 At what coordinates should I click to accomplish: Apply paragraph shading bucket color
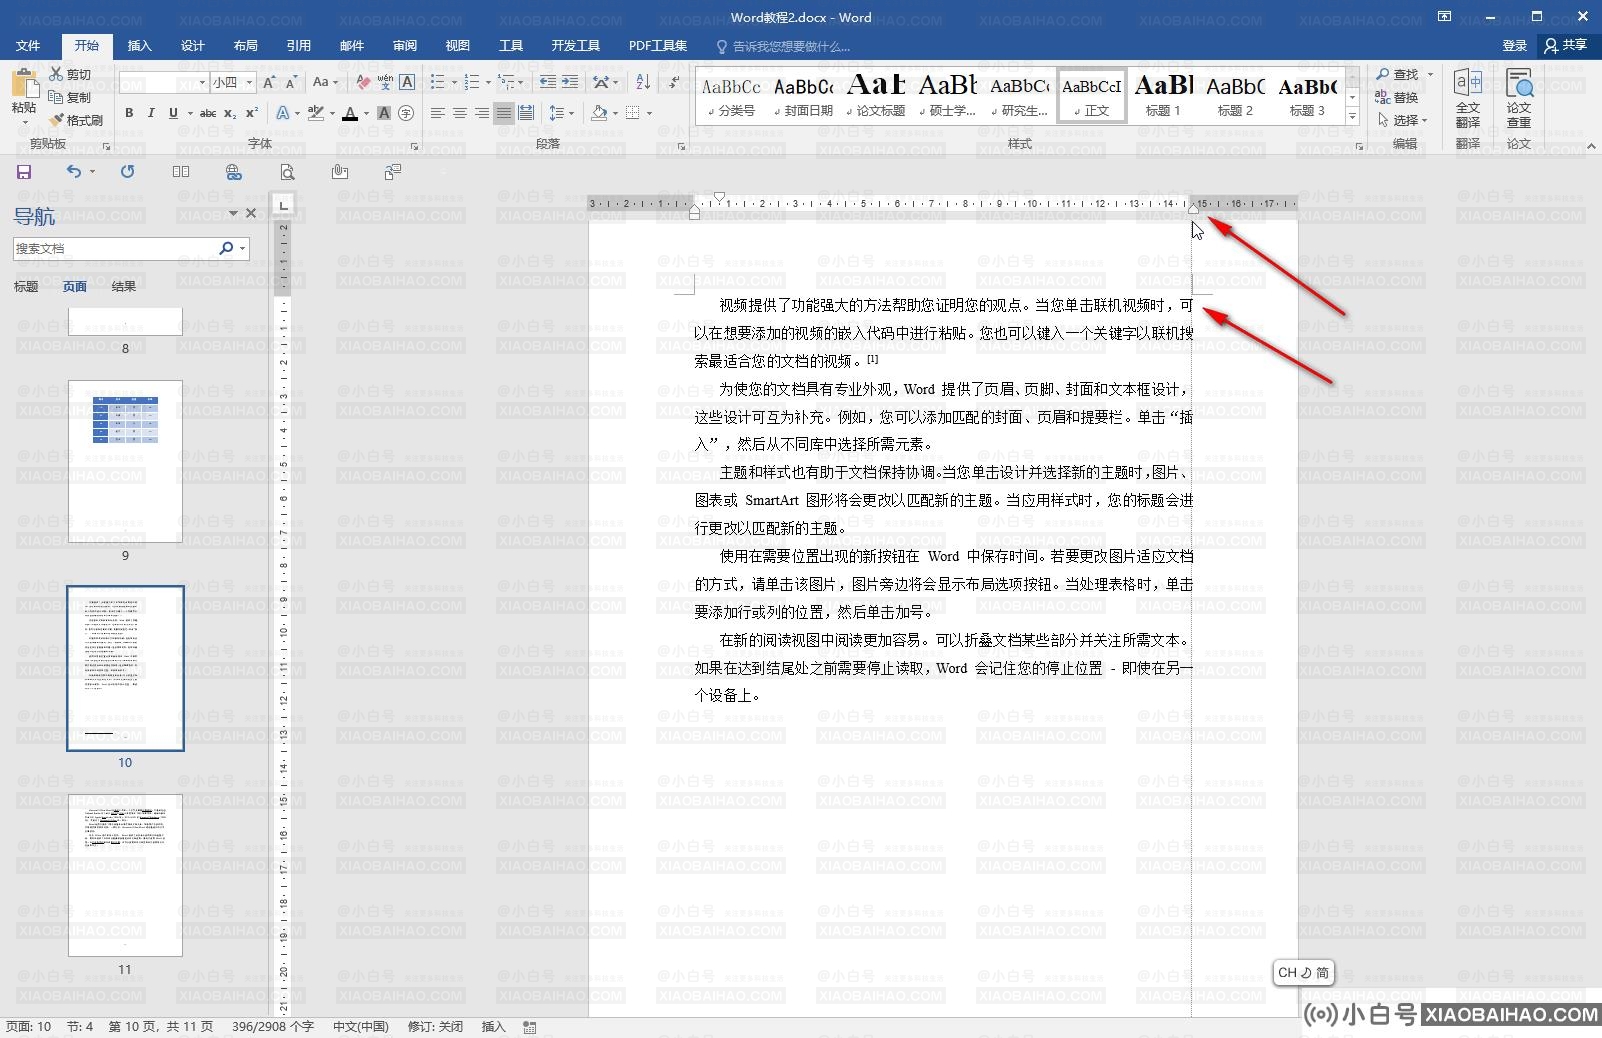tap(599, 113)
